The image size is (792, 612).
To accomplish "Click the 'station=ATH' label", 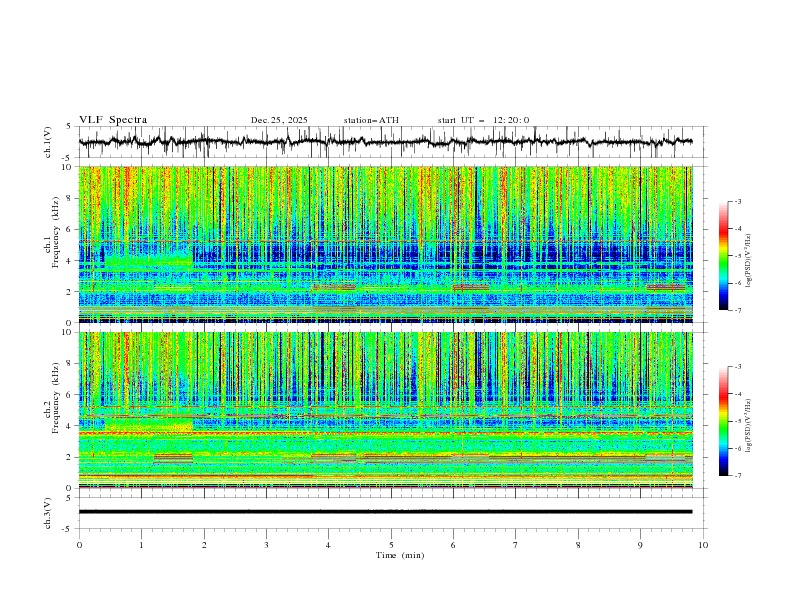I will (371, 120).
